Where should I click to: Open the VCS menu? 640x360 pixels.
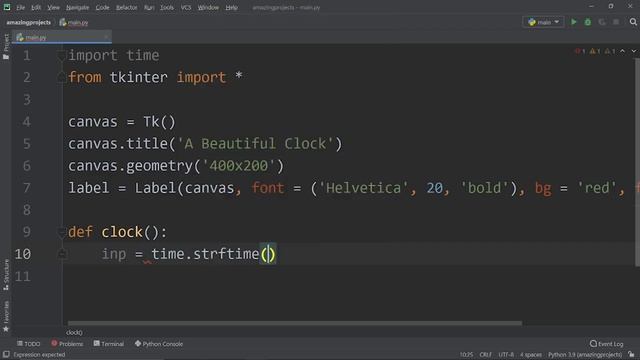tap(186, 7)
